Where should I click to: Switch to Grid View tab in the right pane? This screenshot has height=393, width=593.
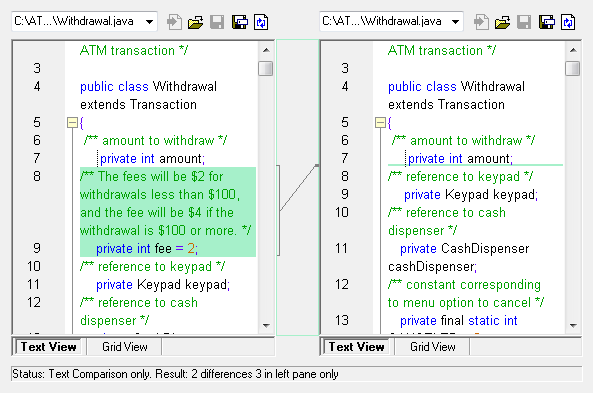tap(433, 347)
